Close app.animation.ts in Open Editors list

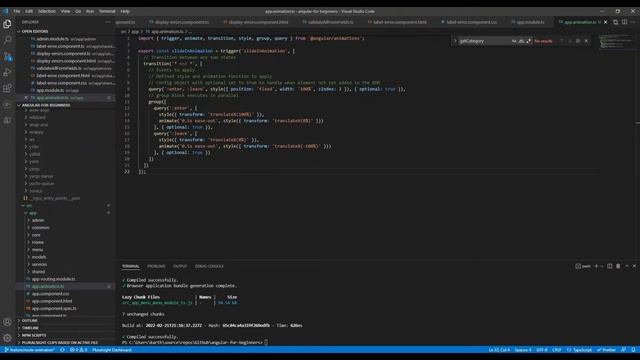pyautogui.click(x=26, y=98)
